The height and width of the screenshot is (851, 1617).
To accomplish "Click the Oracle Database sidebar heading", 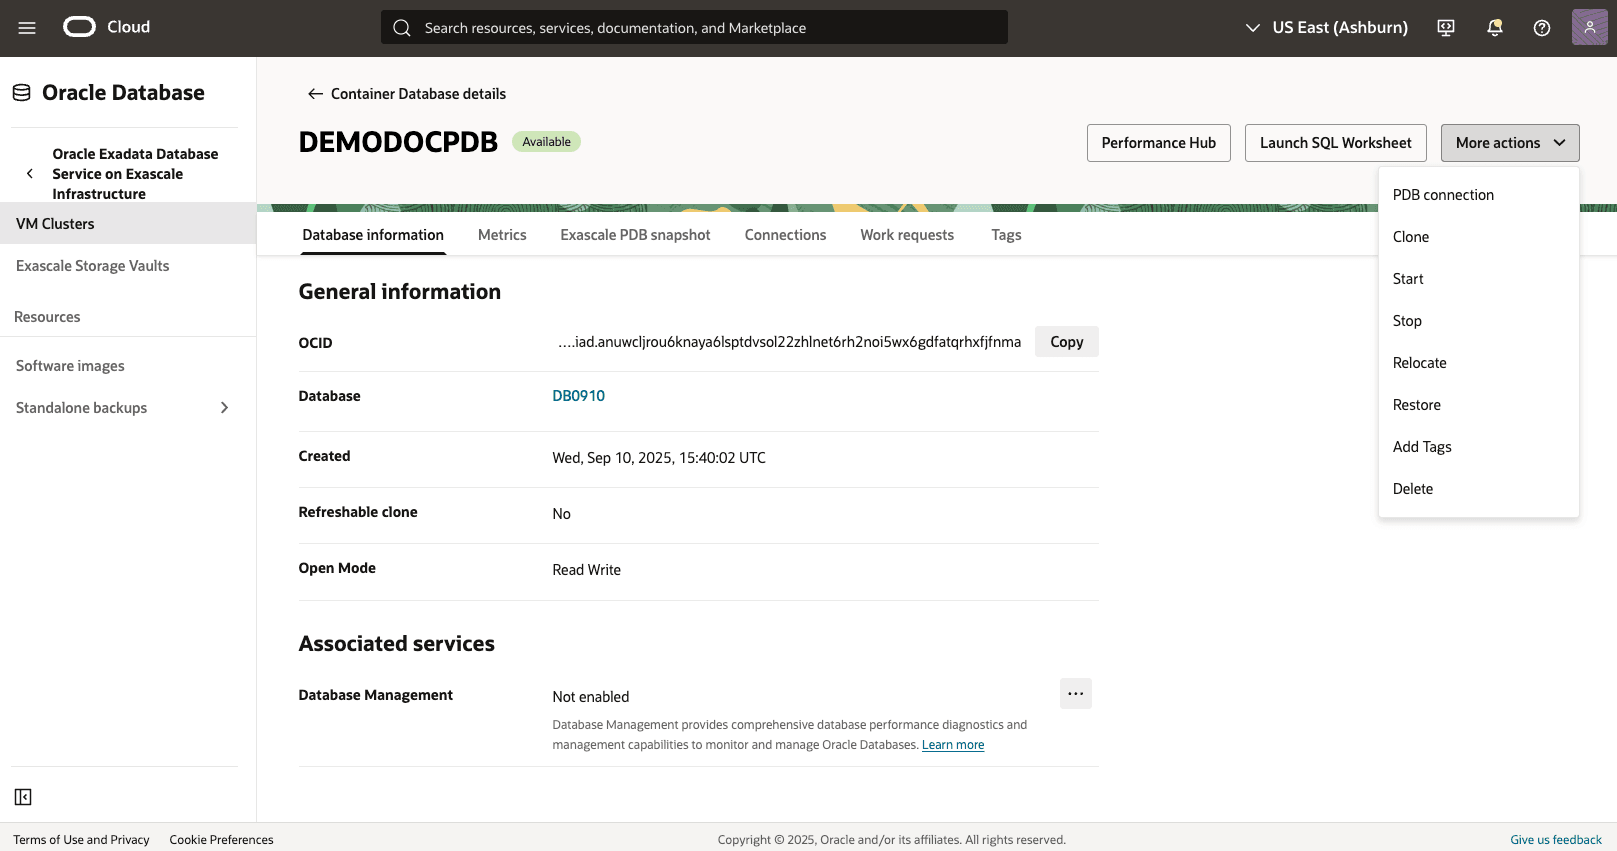I will coord(123,93).
